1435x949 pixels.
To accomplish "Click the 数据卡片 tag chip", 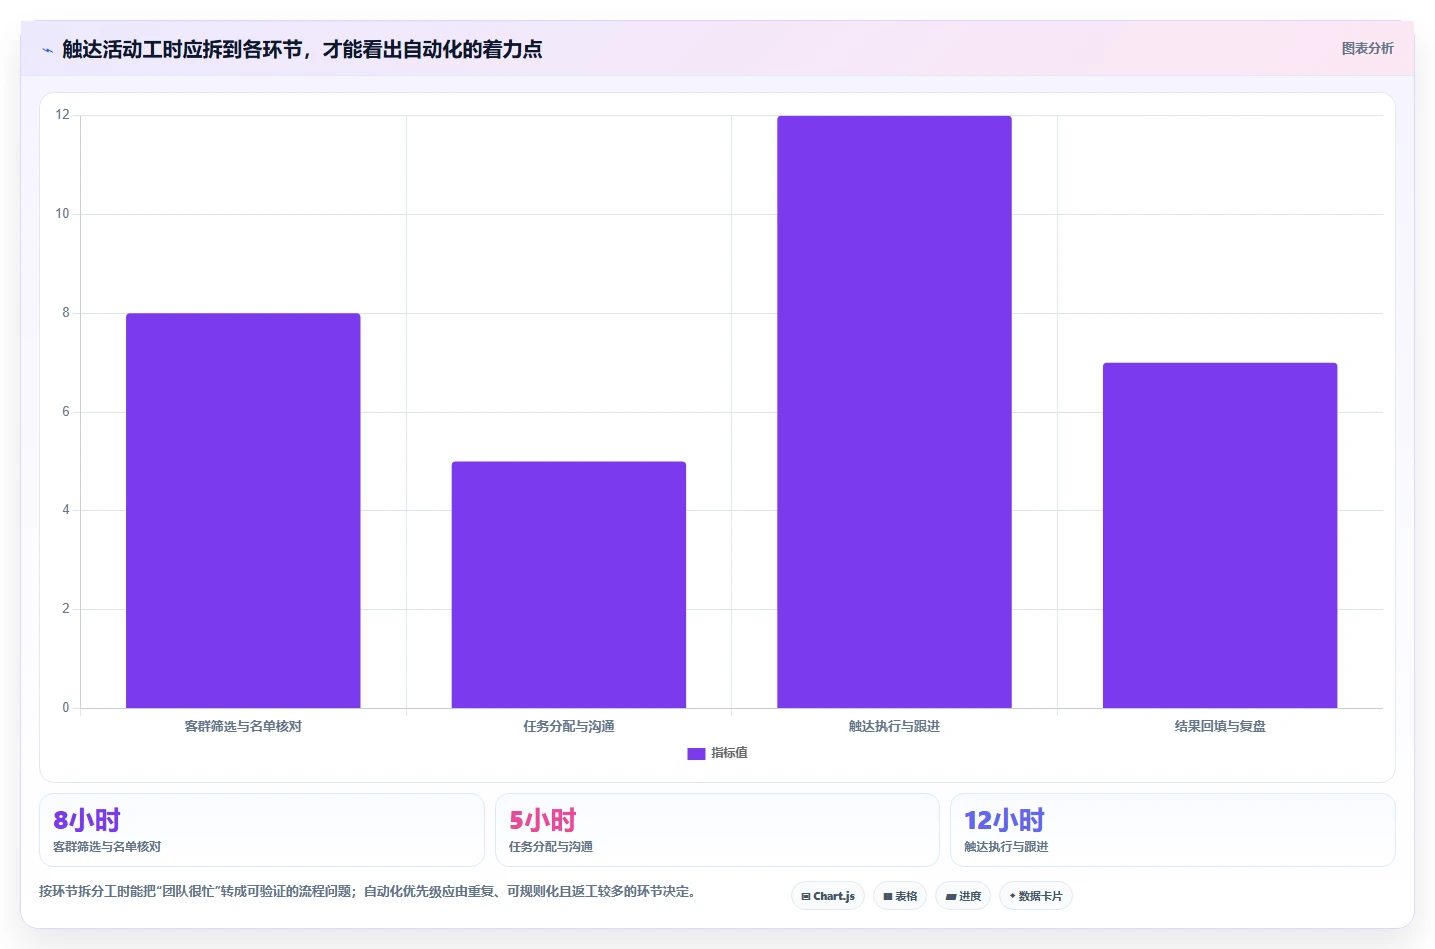I will click(1036, 896).
